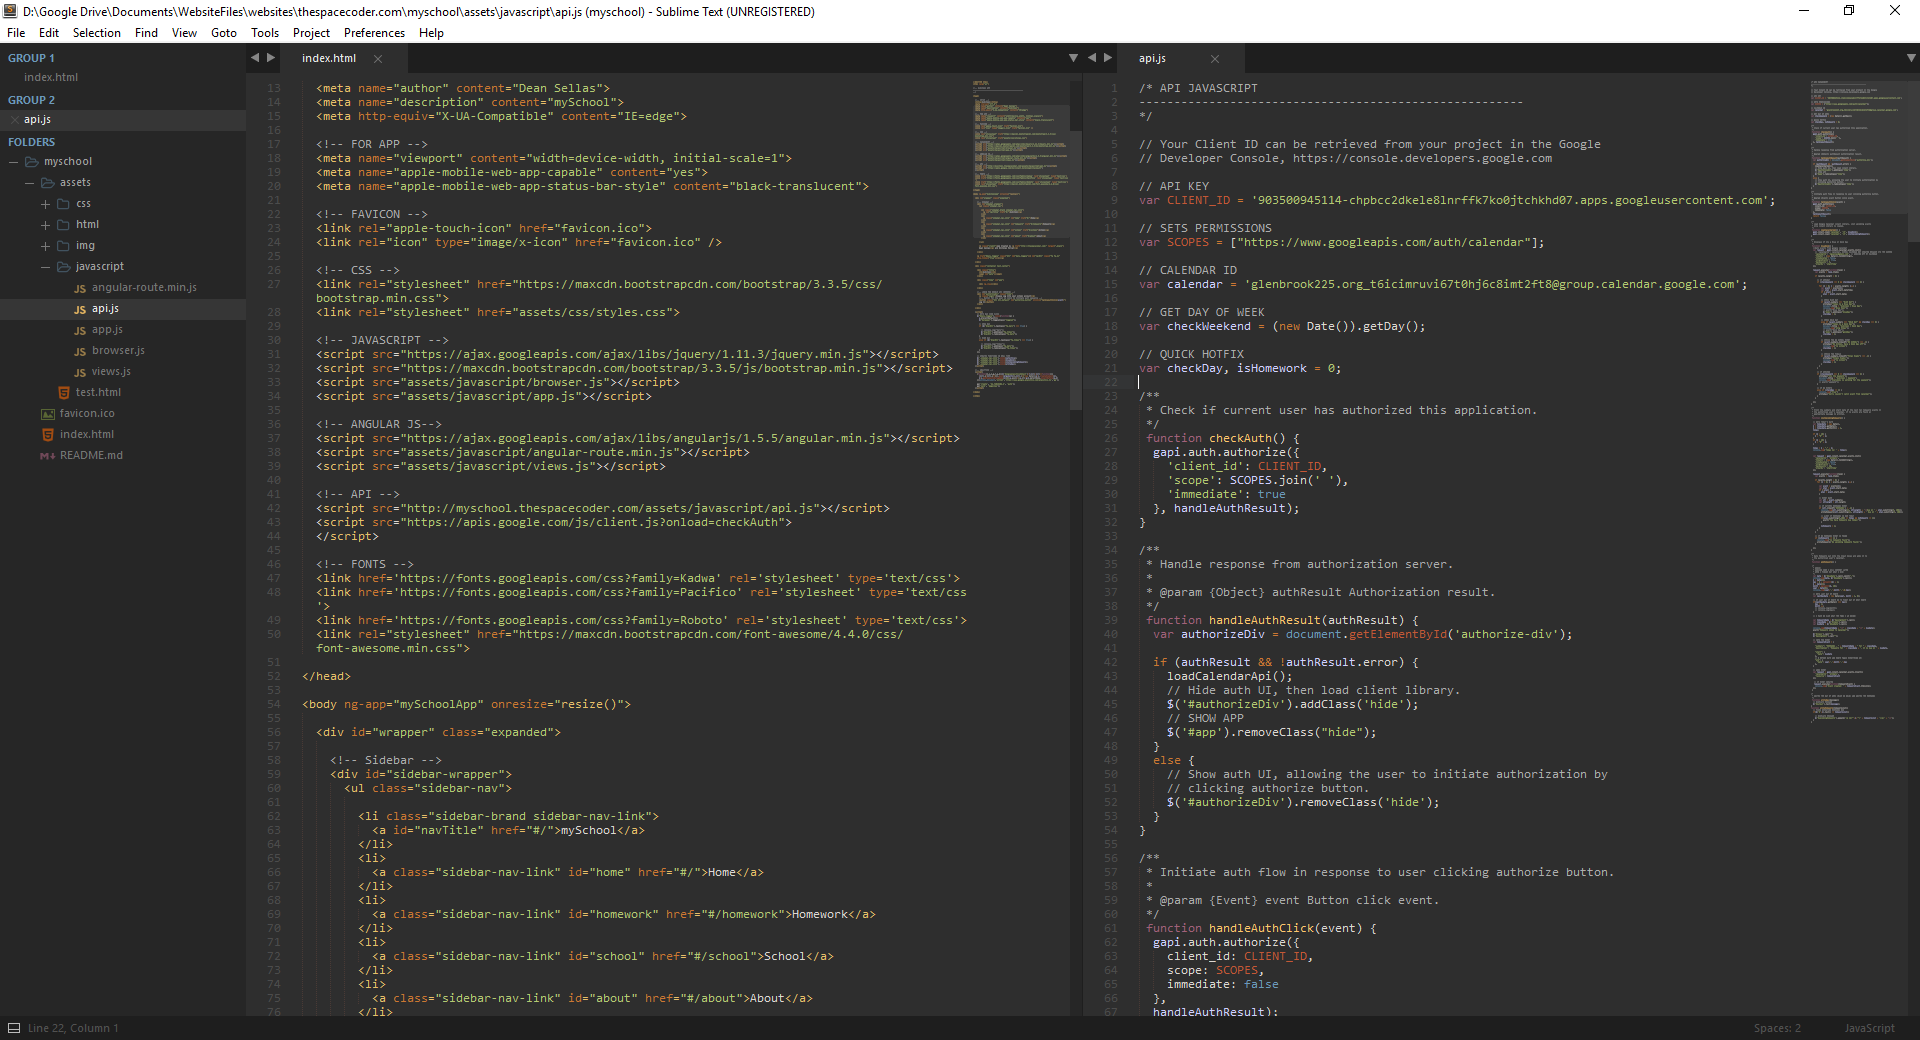Image resolution: width=1920 pixels, height=1040 pixels.
Task: Click markdown icon beside README.md
Action: pos(48,455)
